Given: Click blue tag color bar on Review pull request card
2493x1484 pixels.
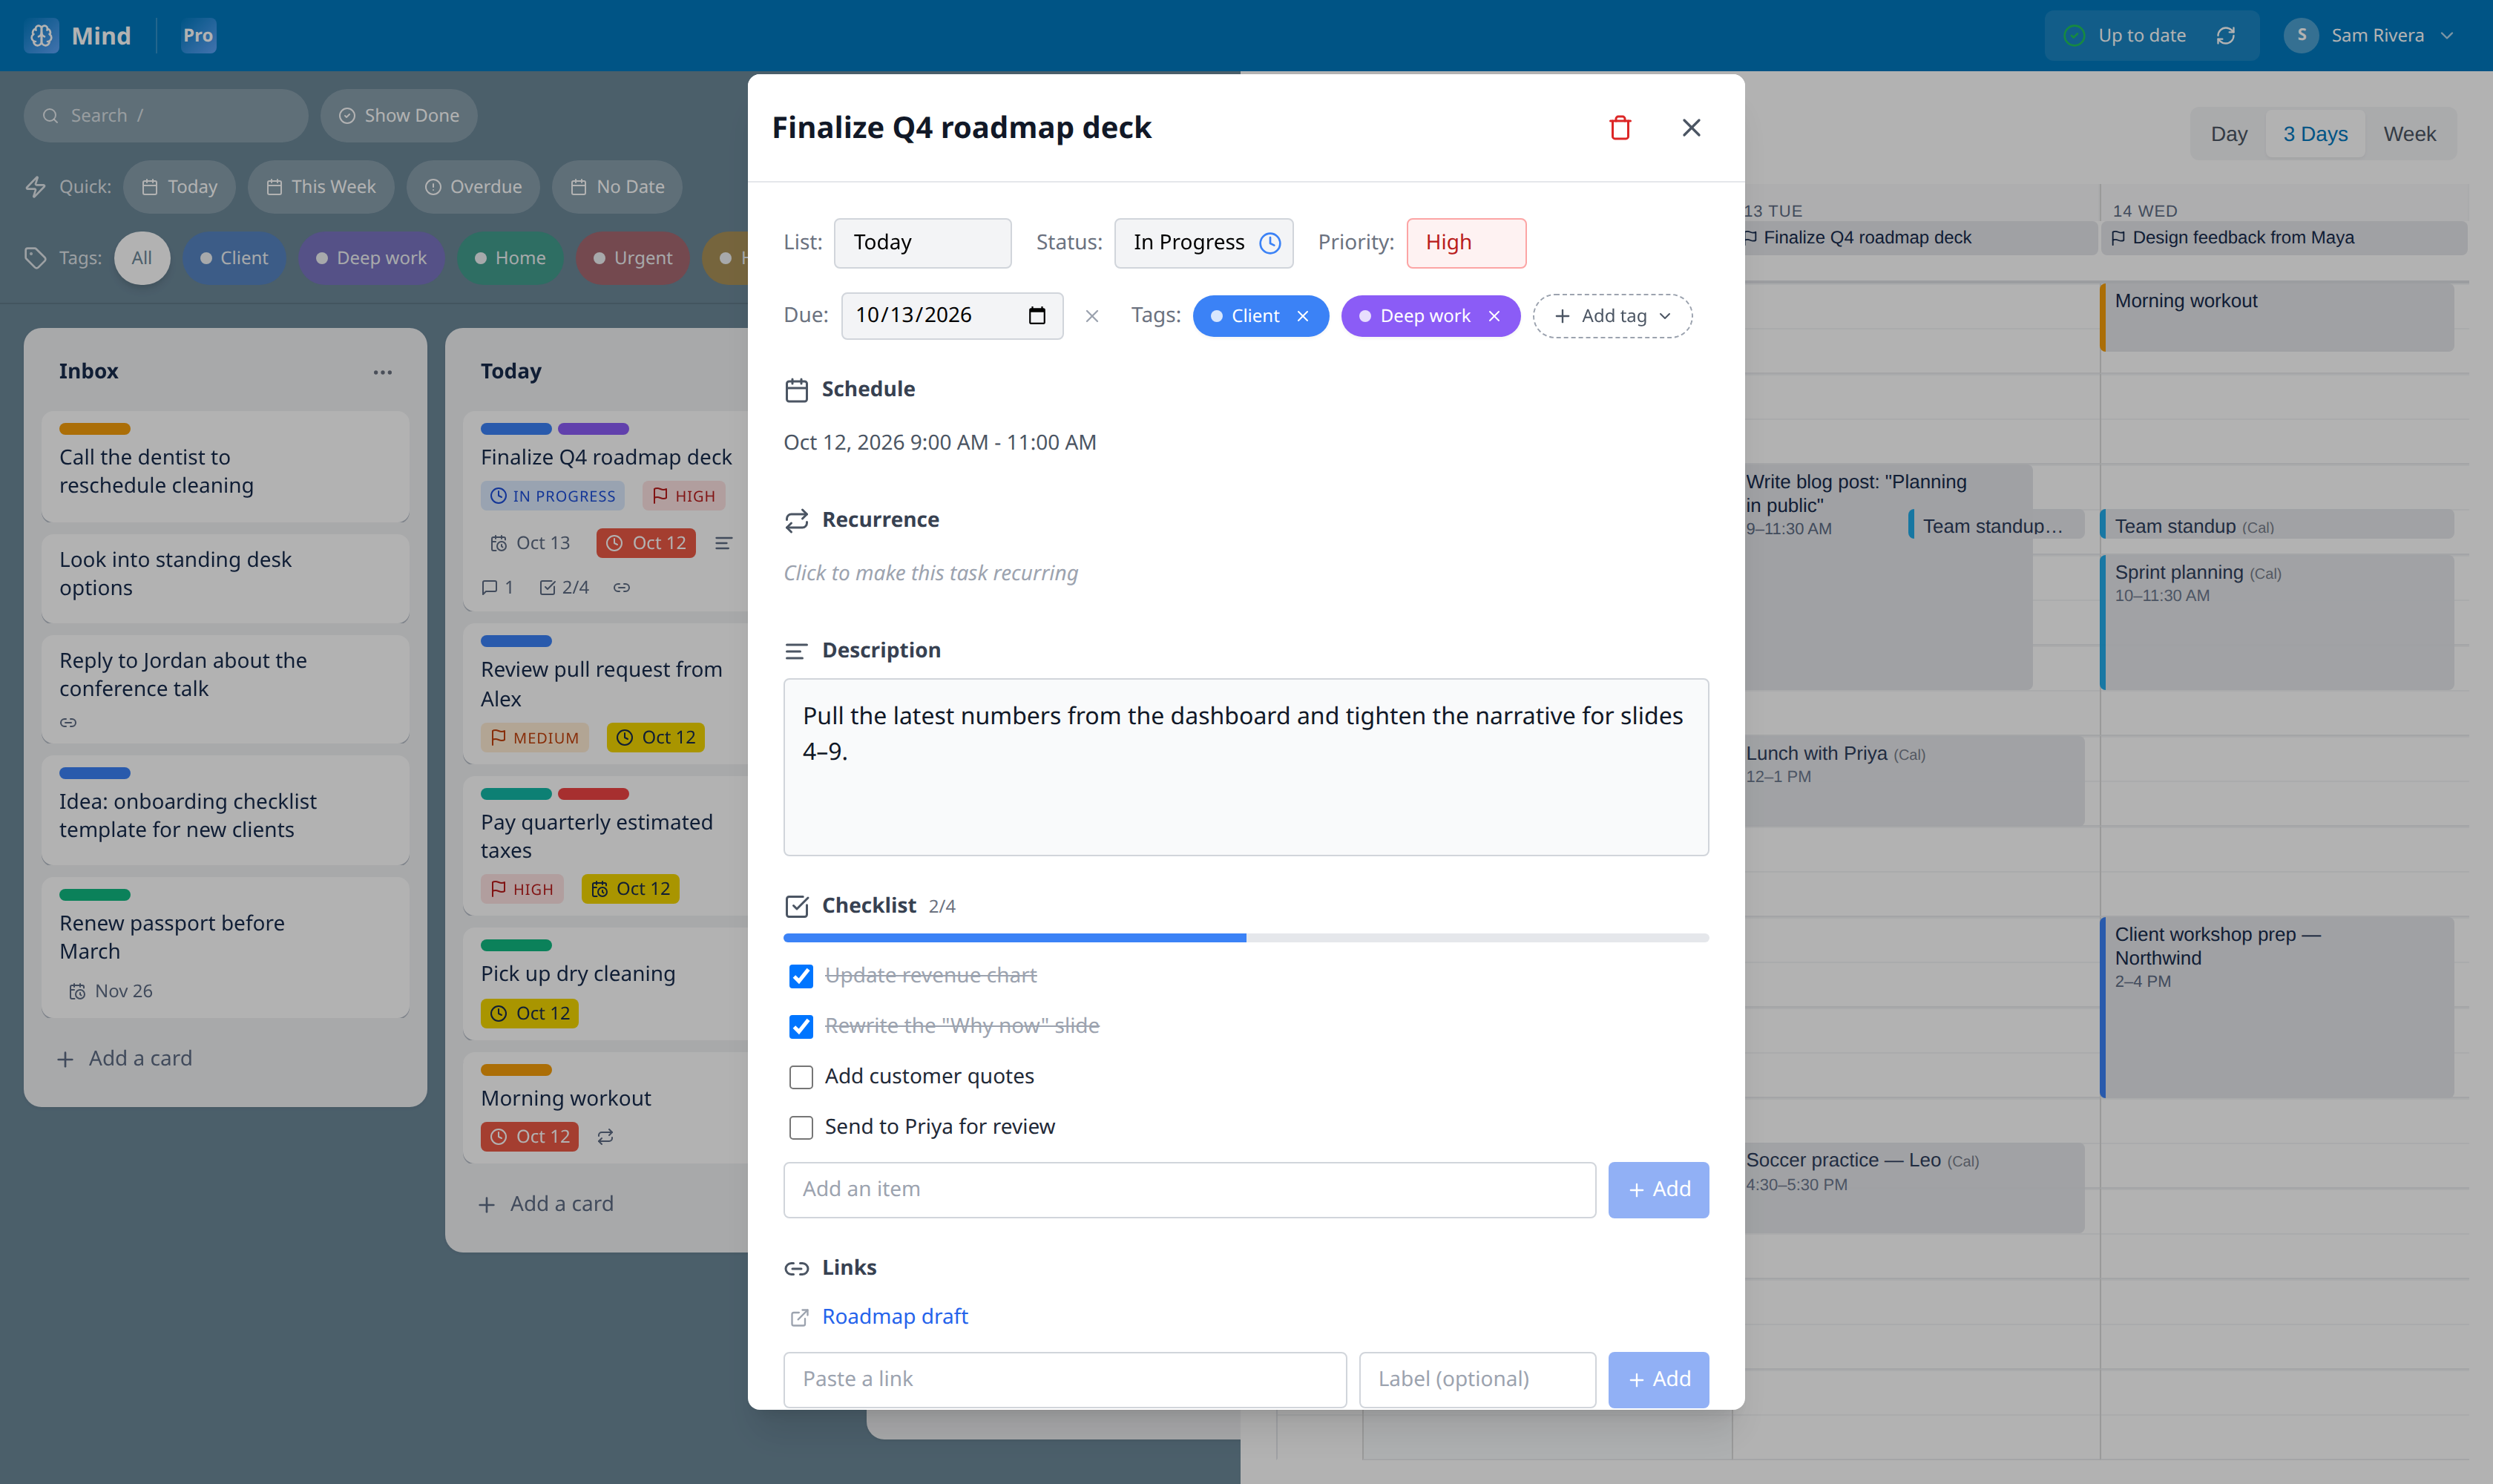Looking at the screenshot, I should (516, 641).
